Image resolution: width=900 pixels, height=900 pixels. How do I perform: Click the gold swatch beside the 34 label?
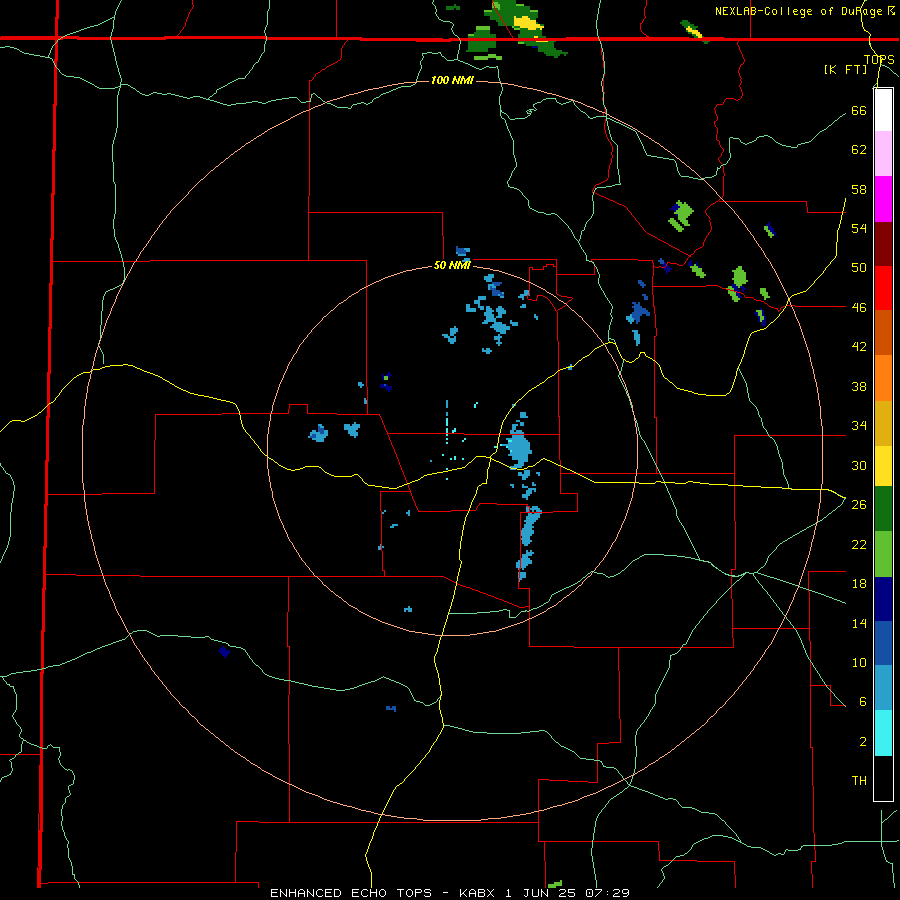coord(883,423)
